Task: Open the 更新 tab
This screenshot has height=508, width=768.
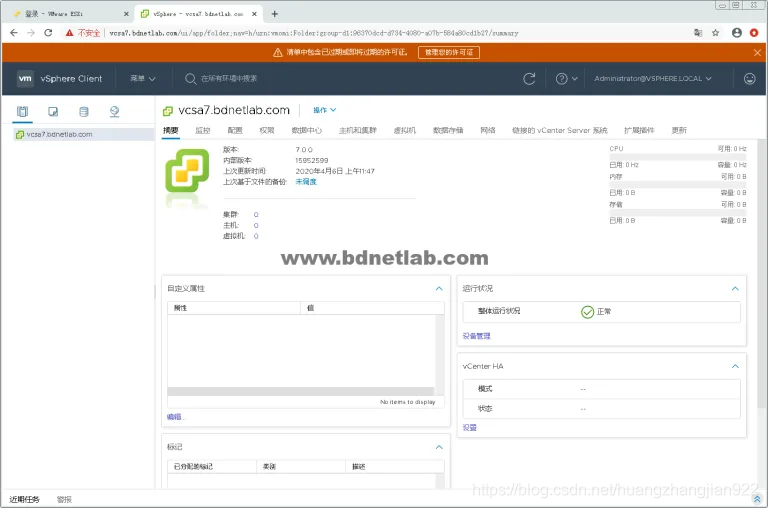Action: click(679, 130)
